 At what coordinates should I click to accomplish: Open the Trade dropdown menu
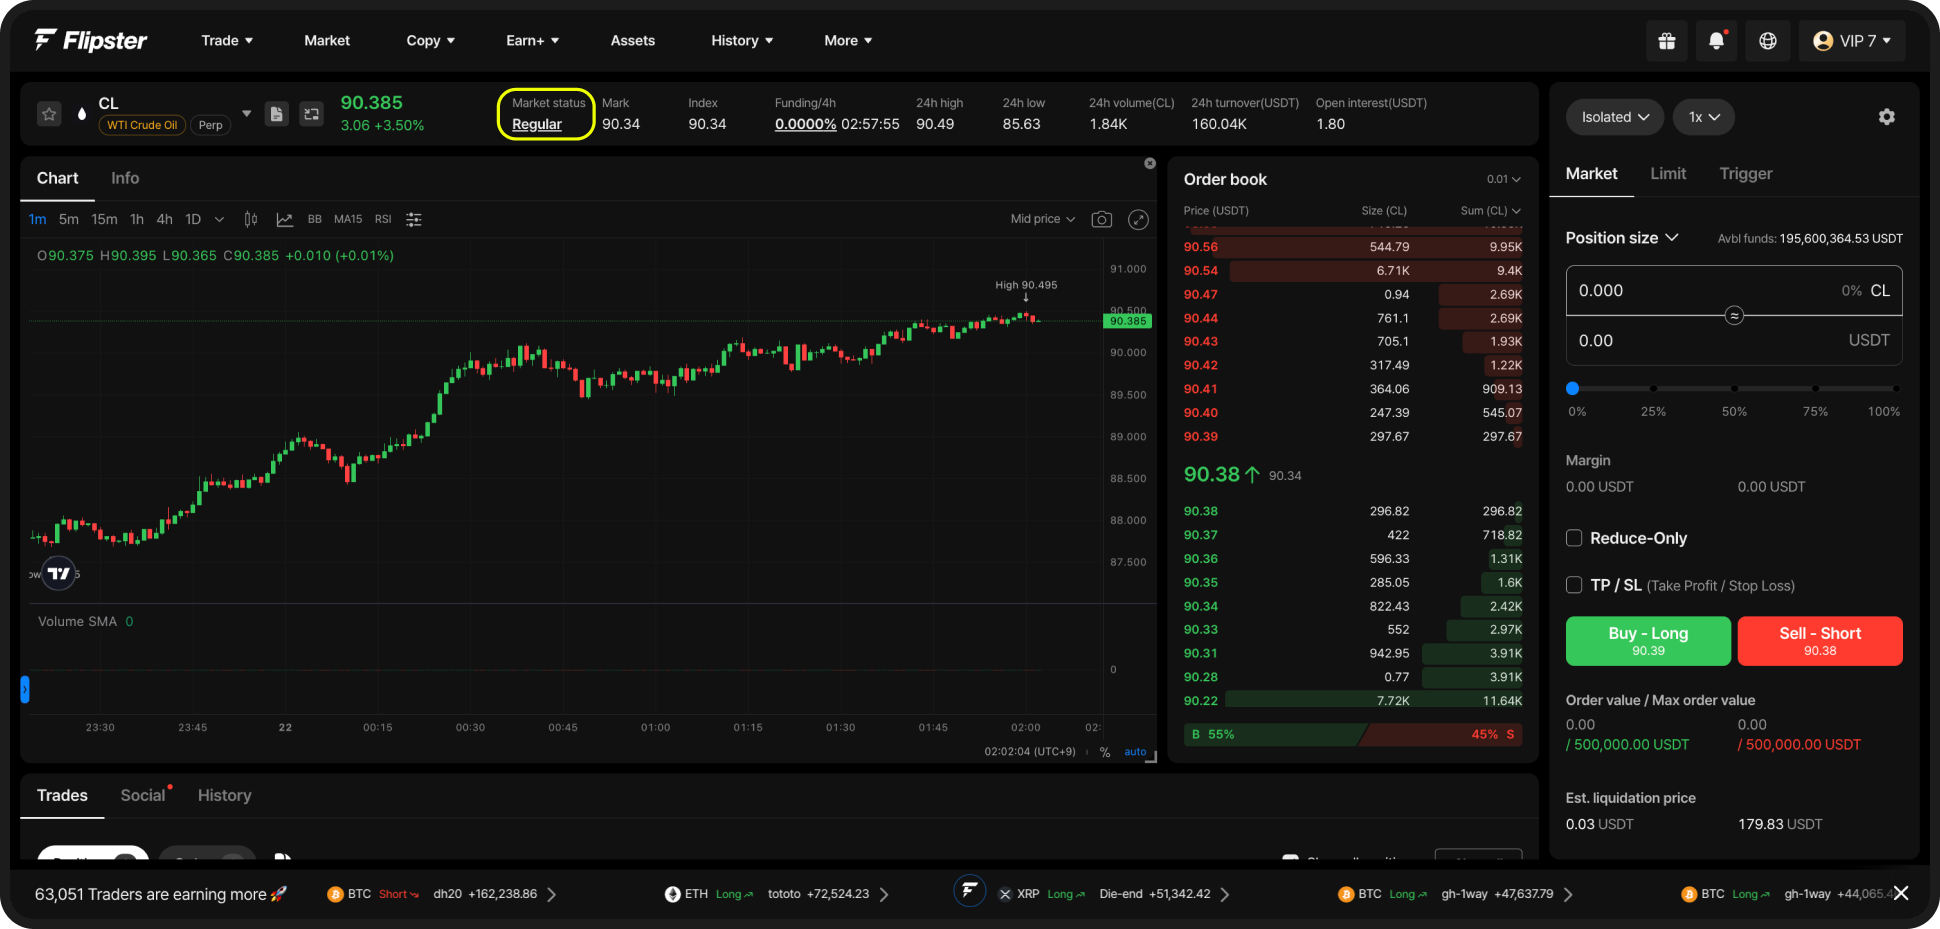(227, 41)
